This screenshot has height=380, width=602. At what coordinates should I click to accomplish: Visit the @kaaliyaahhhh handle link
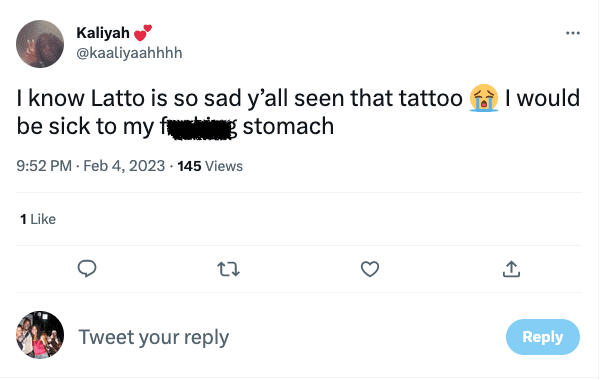(129, 53)
